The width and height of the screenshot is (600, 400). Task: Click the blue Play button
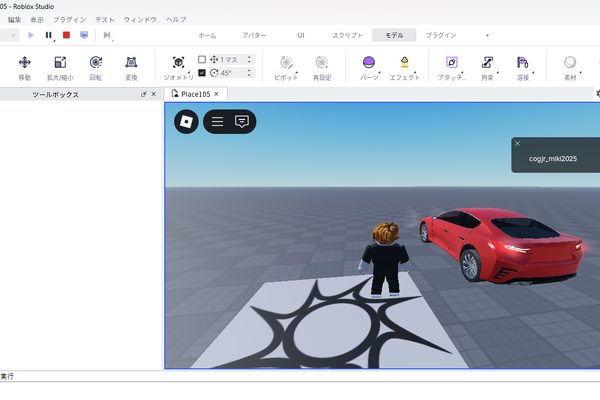click(x=31, y=35)
